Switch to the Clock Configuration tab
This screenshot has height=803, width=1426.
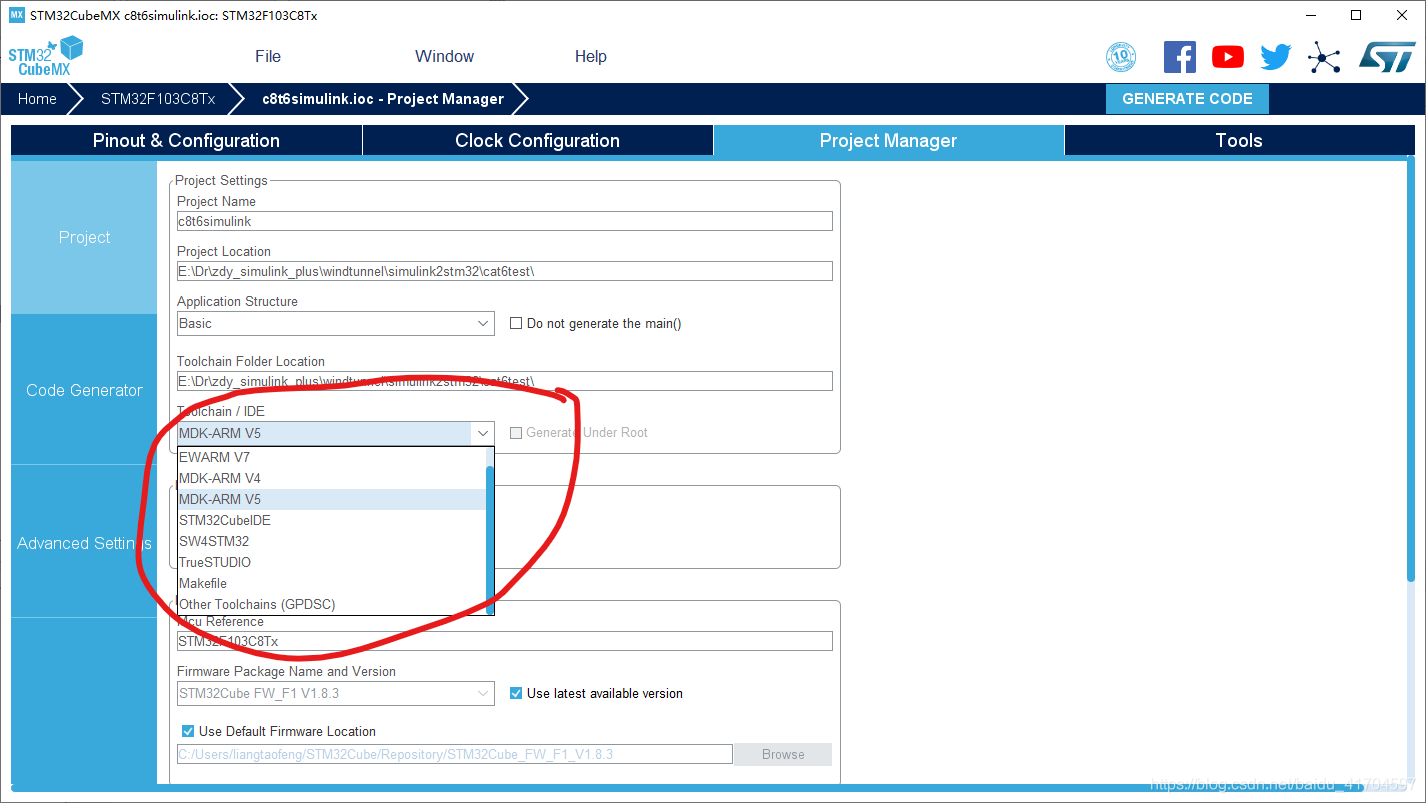pyautogui.click(x=537, y=141)
